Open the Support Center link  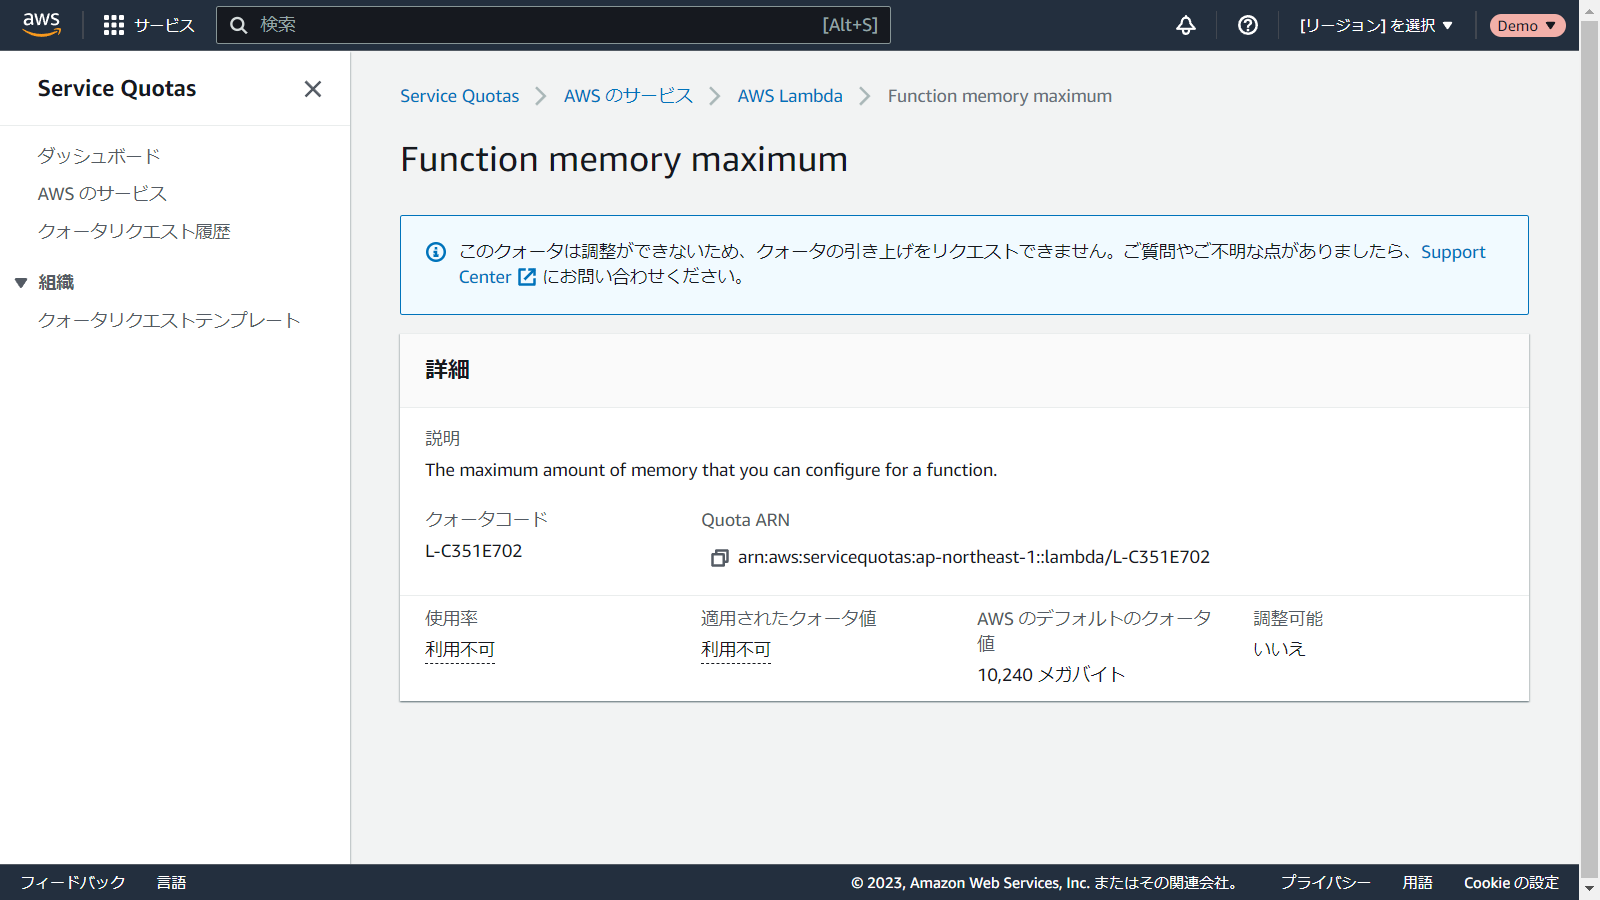pyautogui.click(x=1452, y=252)
